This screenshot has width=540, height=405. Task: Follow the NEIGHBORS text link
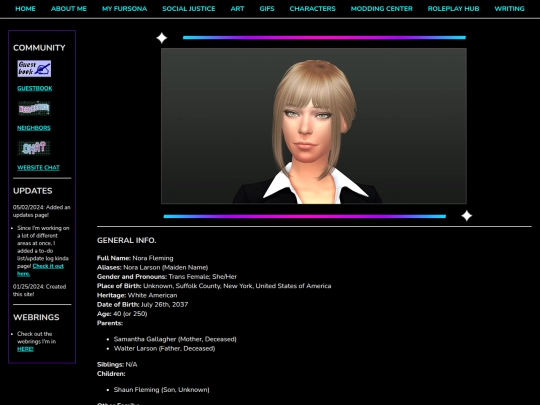point(34,128)
